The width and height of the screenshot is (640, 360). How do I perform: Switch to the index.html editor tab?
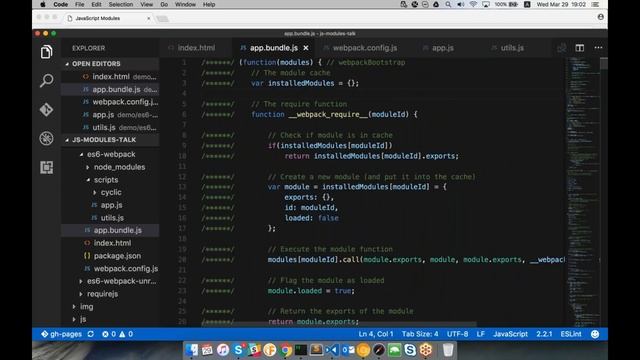pos(196,48)
